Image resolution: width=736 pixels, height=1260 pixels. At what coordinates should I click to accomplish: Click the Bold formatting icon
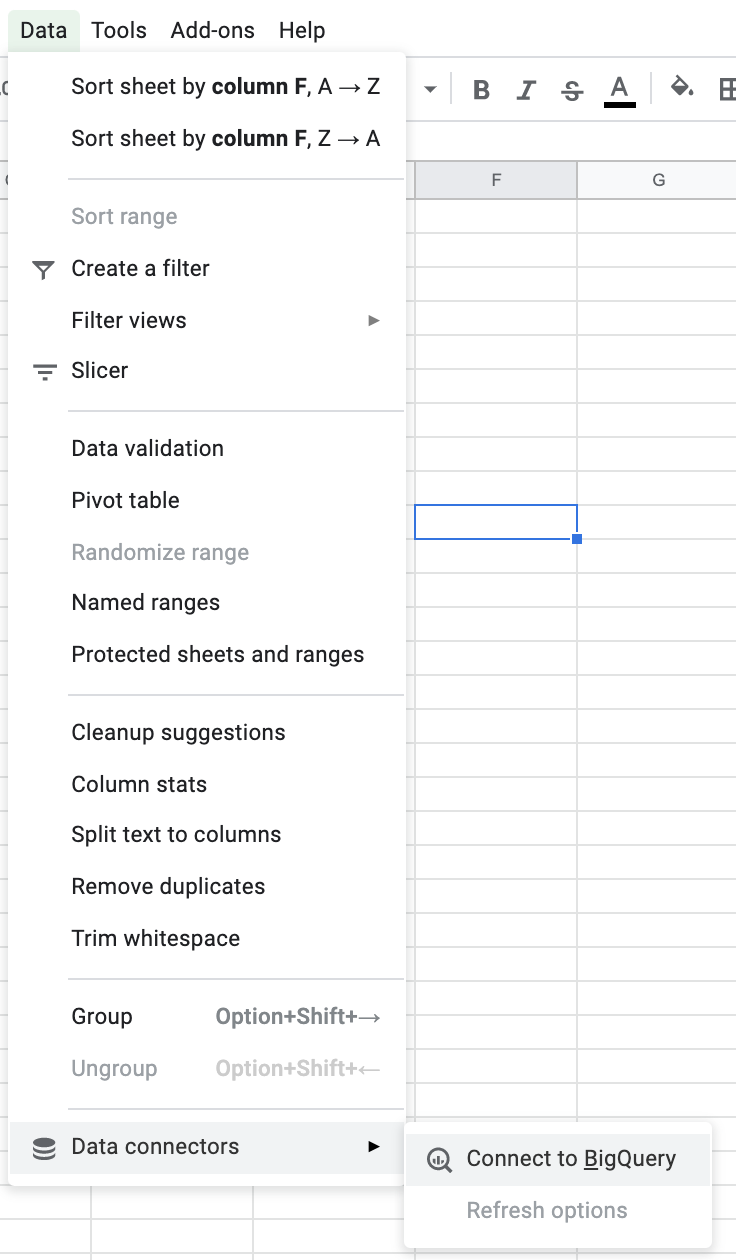[481, 90]
